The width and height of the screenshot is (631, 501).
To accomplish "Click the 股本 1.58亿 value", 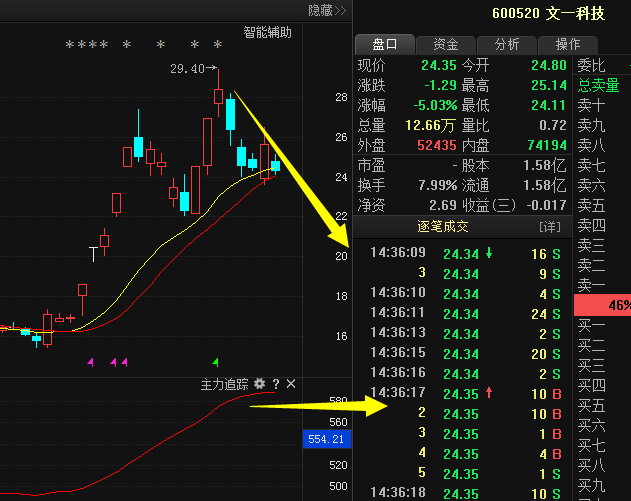I will pos(545,165).
